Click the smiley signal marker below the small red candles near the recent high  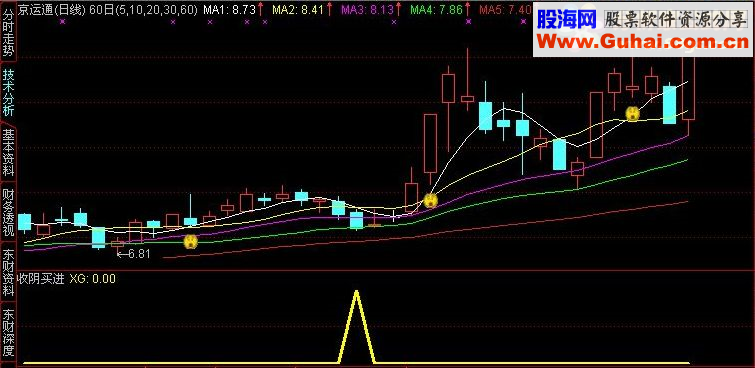pyautogui.click(x=632, y=114)
